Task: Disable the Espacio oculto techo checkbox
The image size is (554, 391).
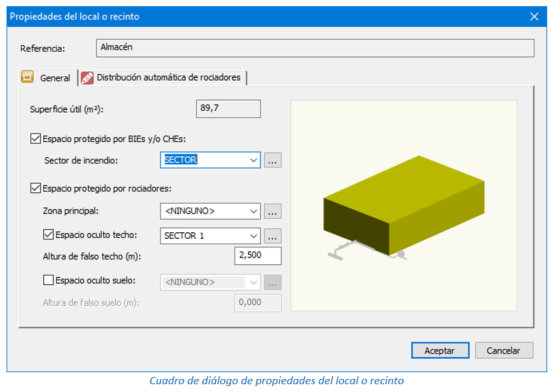Action: 48,235
